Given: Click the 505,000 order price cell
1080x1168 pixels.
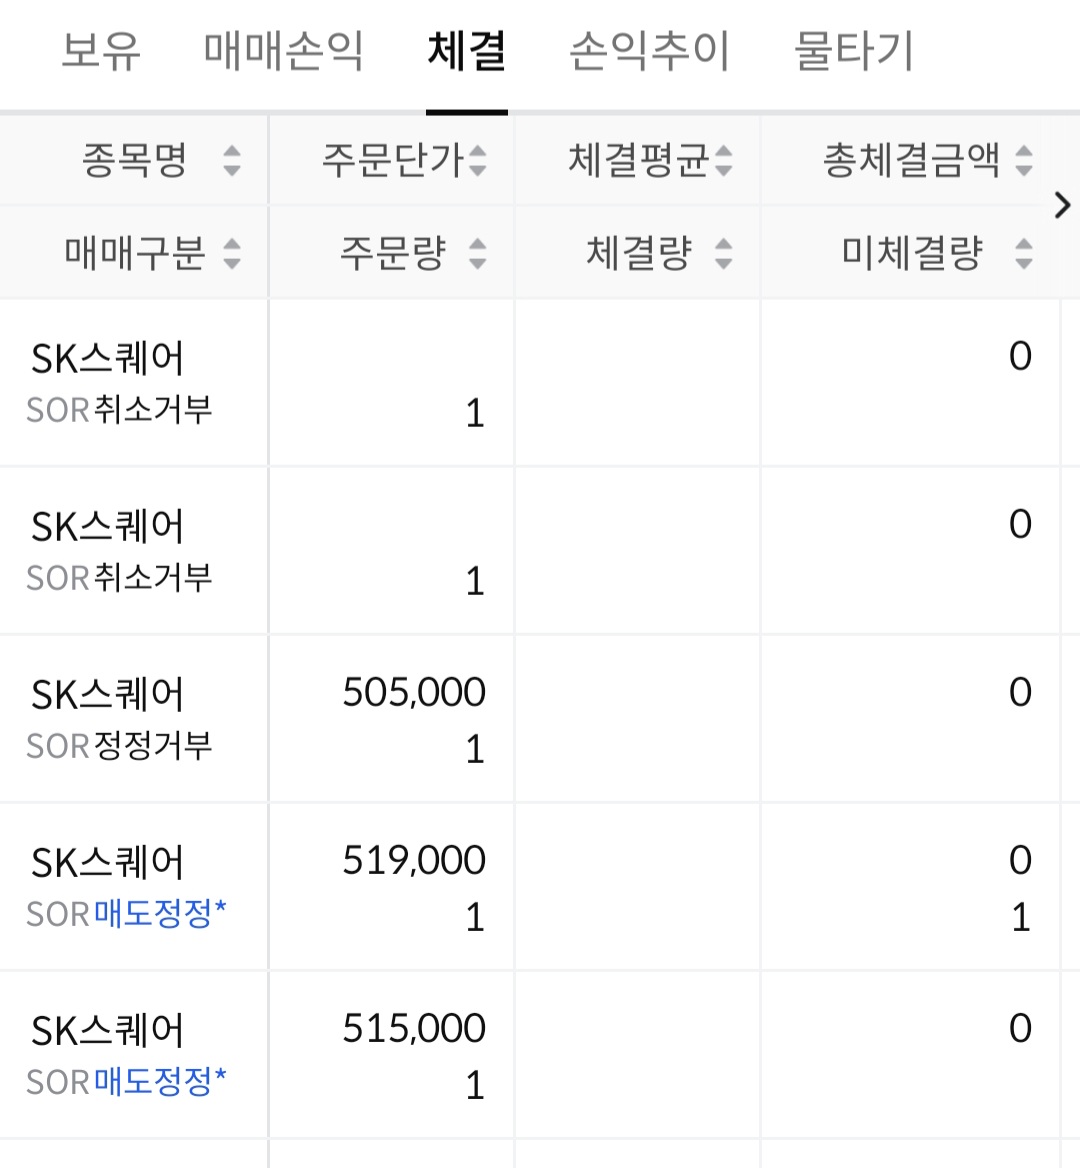Looking at the screenshot, I should tap(414, 692).
